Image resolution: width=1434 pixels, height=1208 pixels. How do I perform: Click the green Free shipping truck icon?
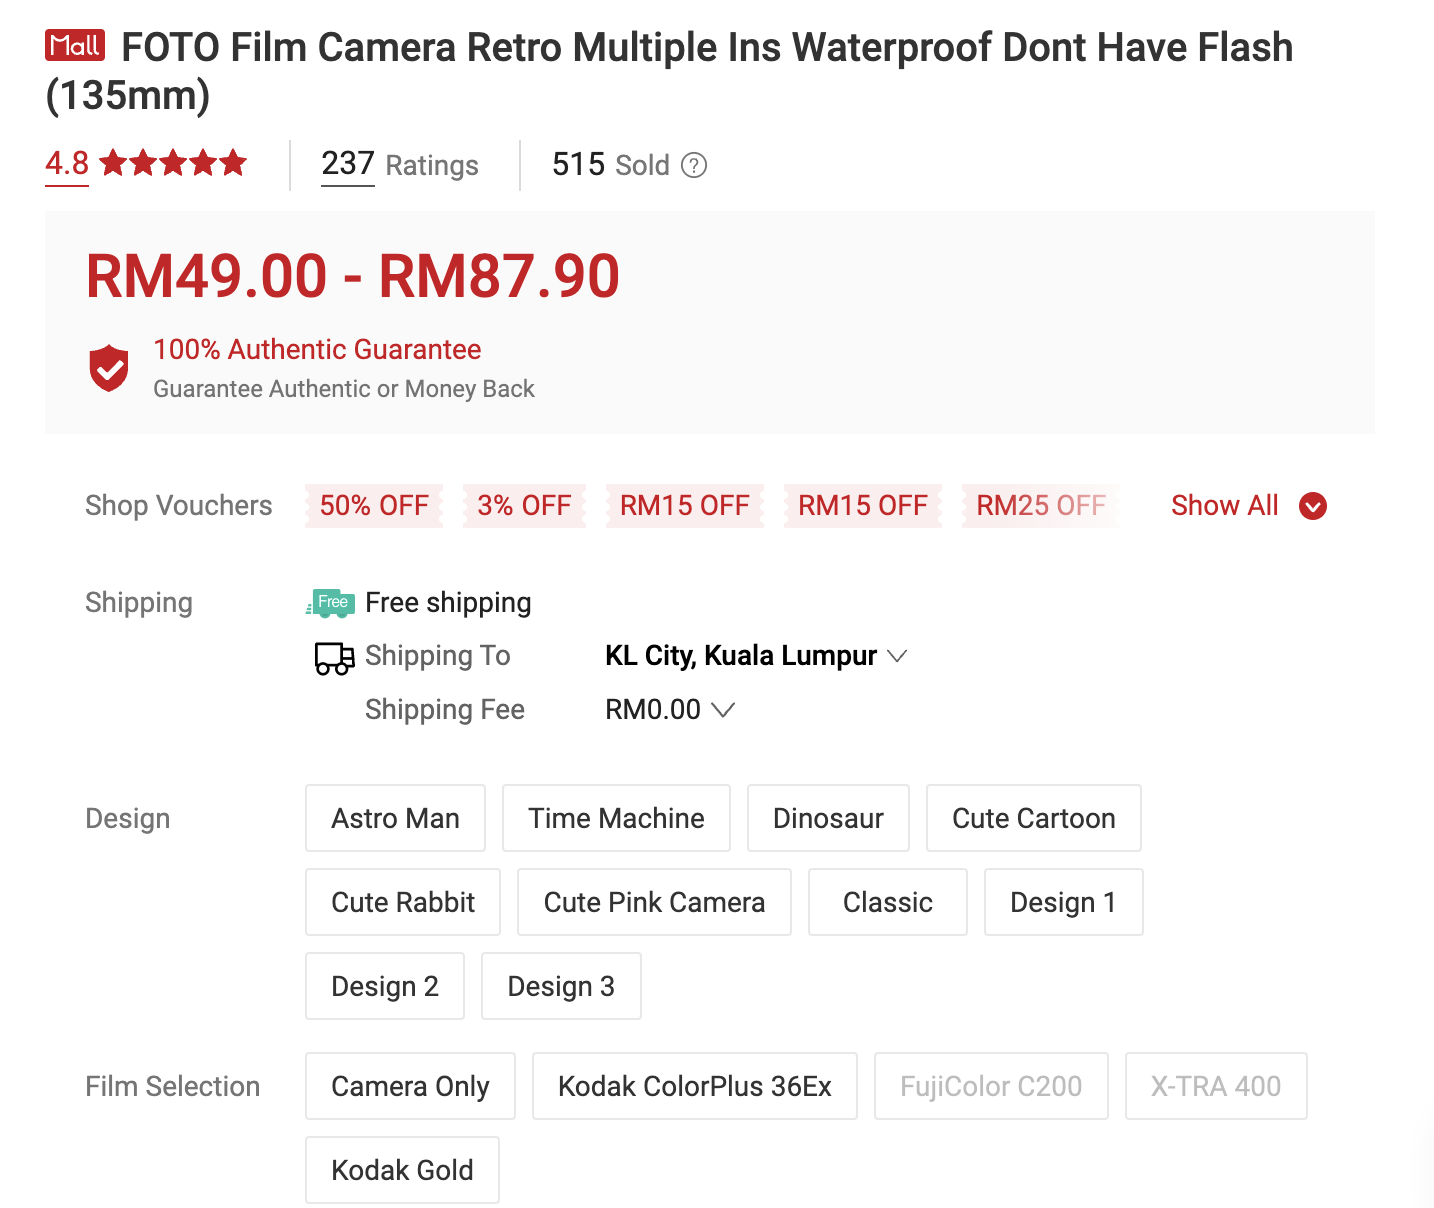331,603
